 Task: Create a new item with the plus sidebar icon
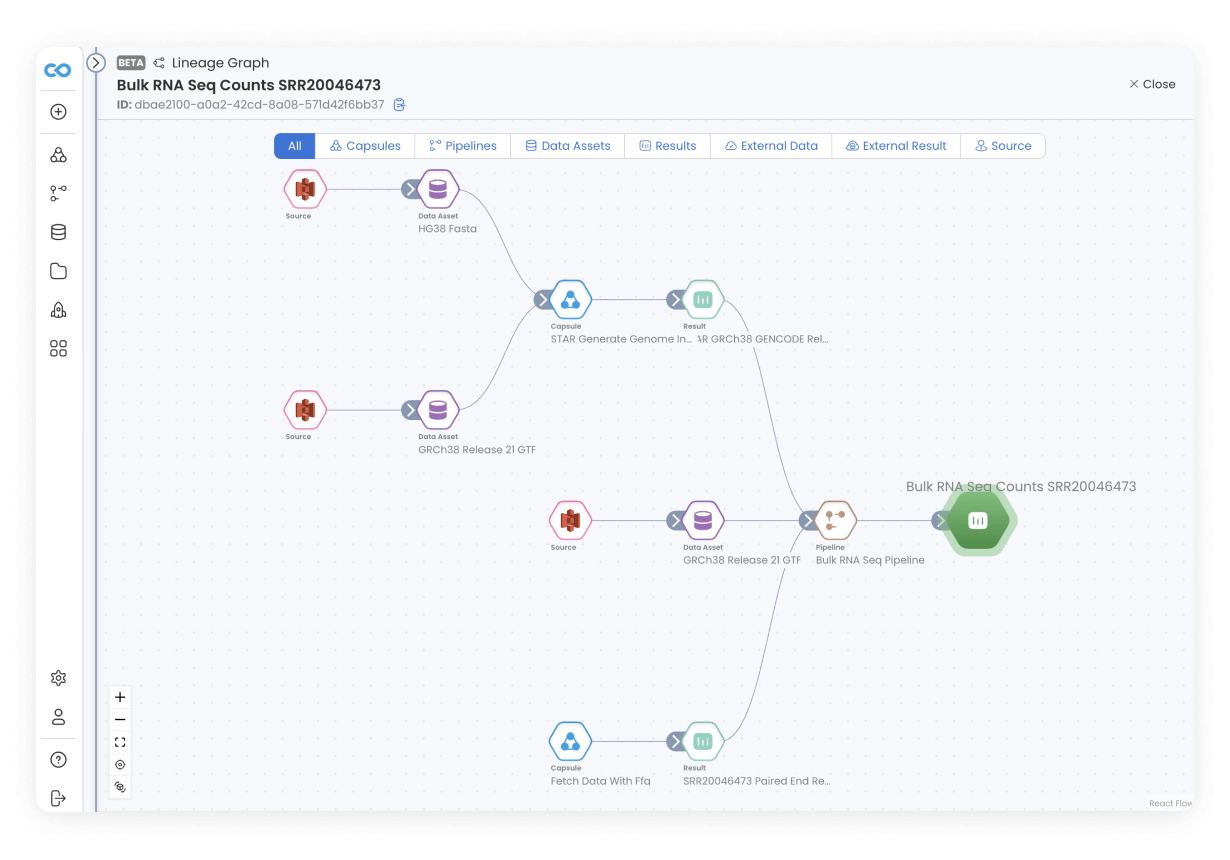58,111
